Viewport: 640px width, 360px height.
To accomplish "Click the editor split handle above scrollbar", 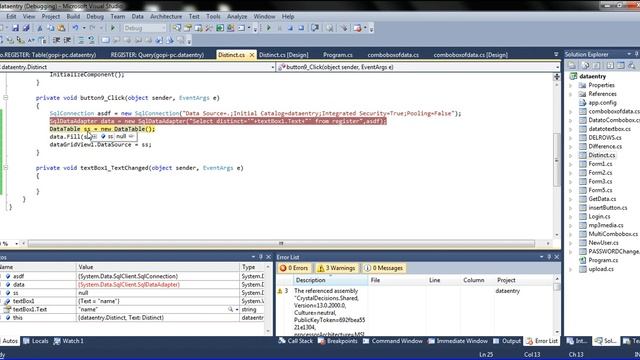I will [x=556, y=77].
